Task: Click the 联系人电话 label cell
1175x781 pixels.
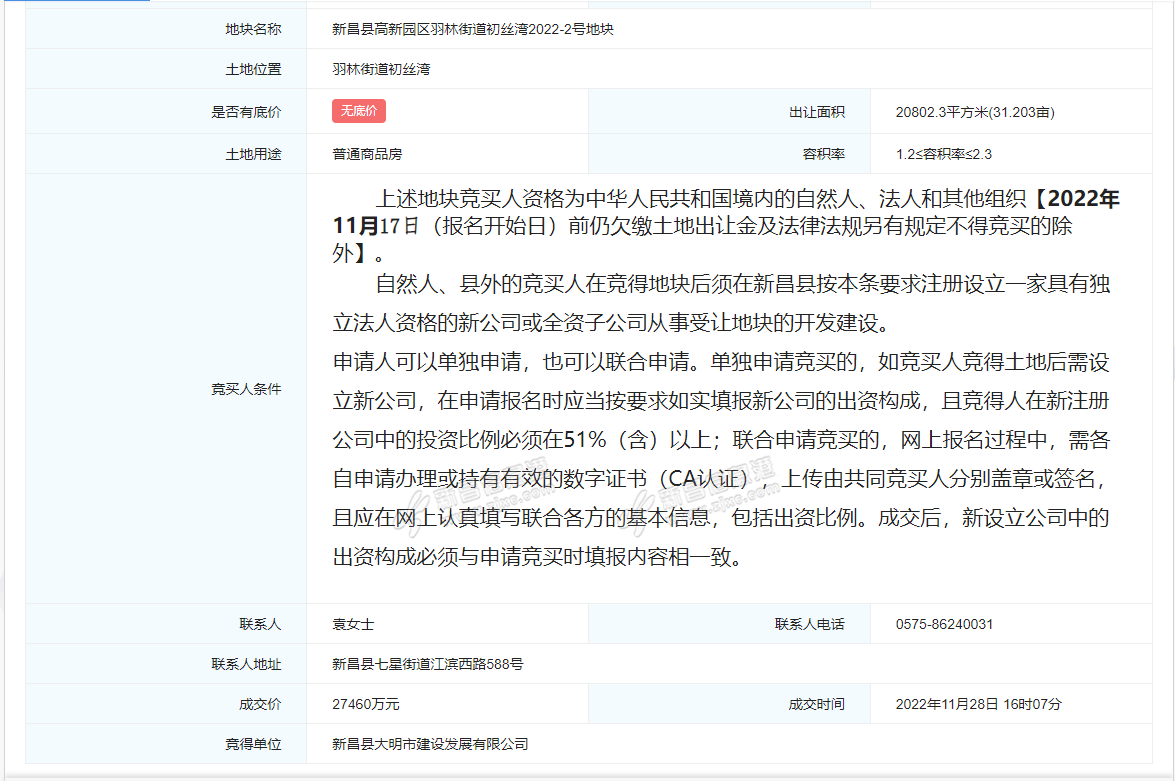Action: (x=729, y=624)
